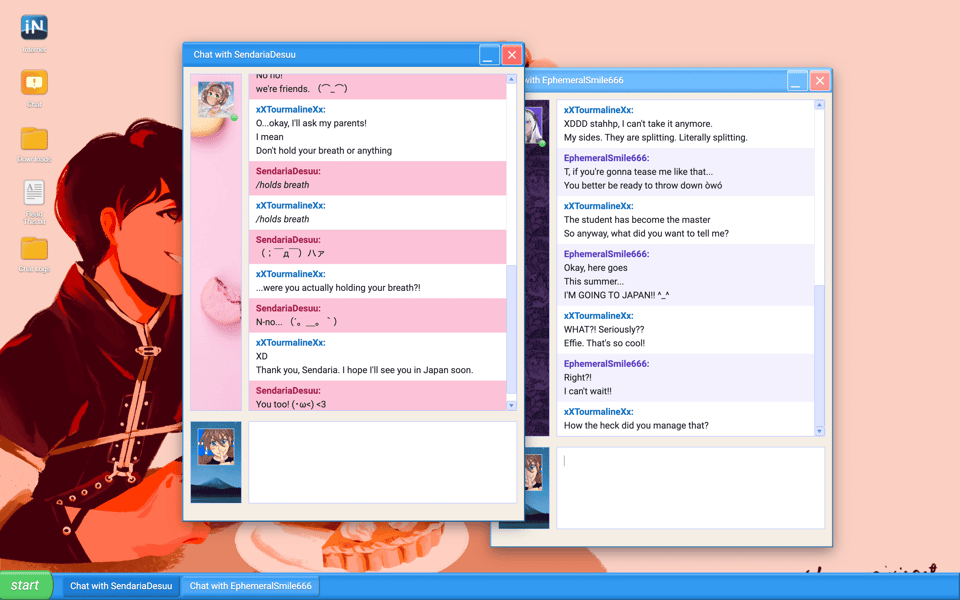The image size is (960, 600).
Task: Close the EphemeralSmile666 chat window
Action: (x=820, y=81)
